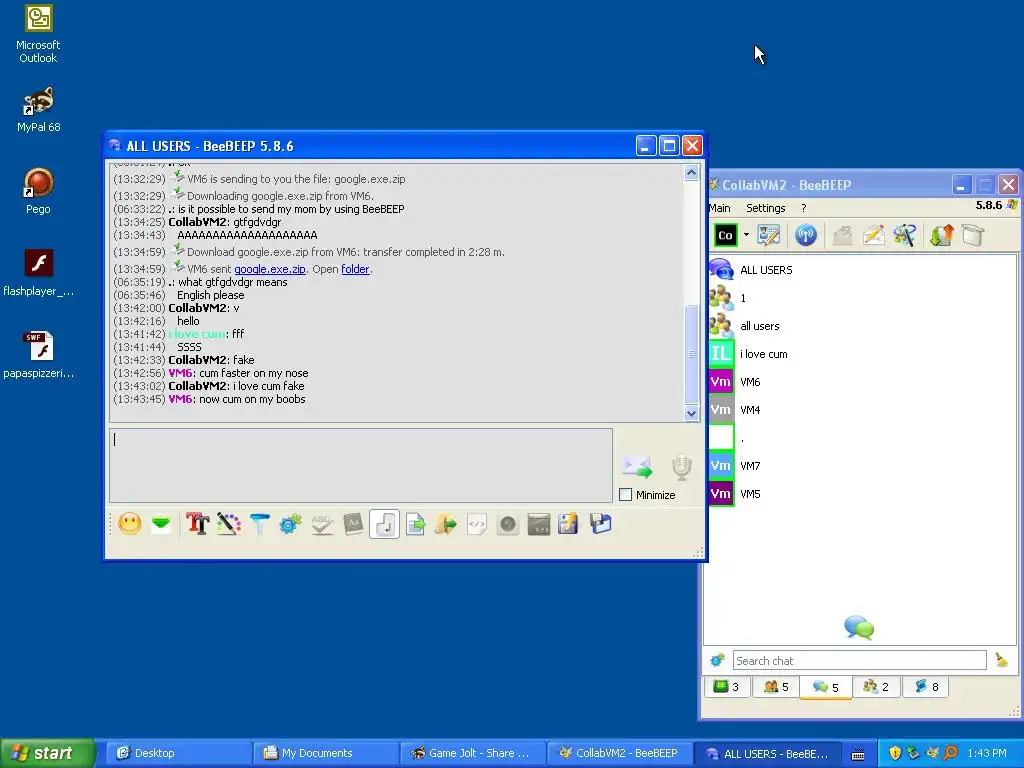Click the green envelope icon in chat toolbar

pyautogui.click(x=161, y=524)
